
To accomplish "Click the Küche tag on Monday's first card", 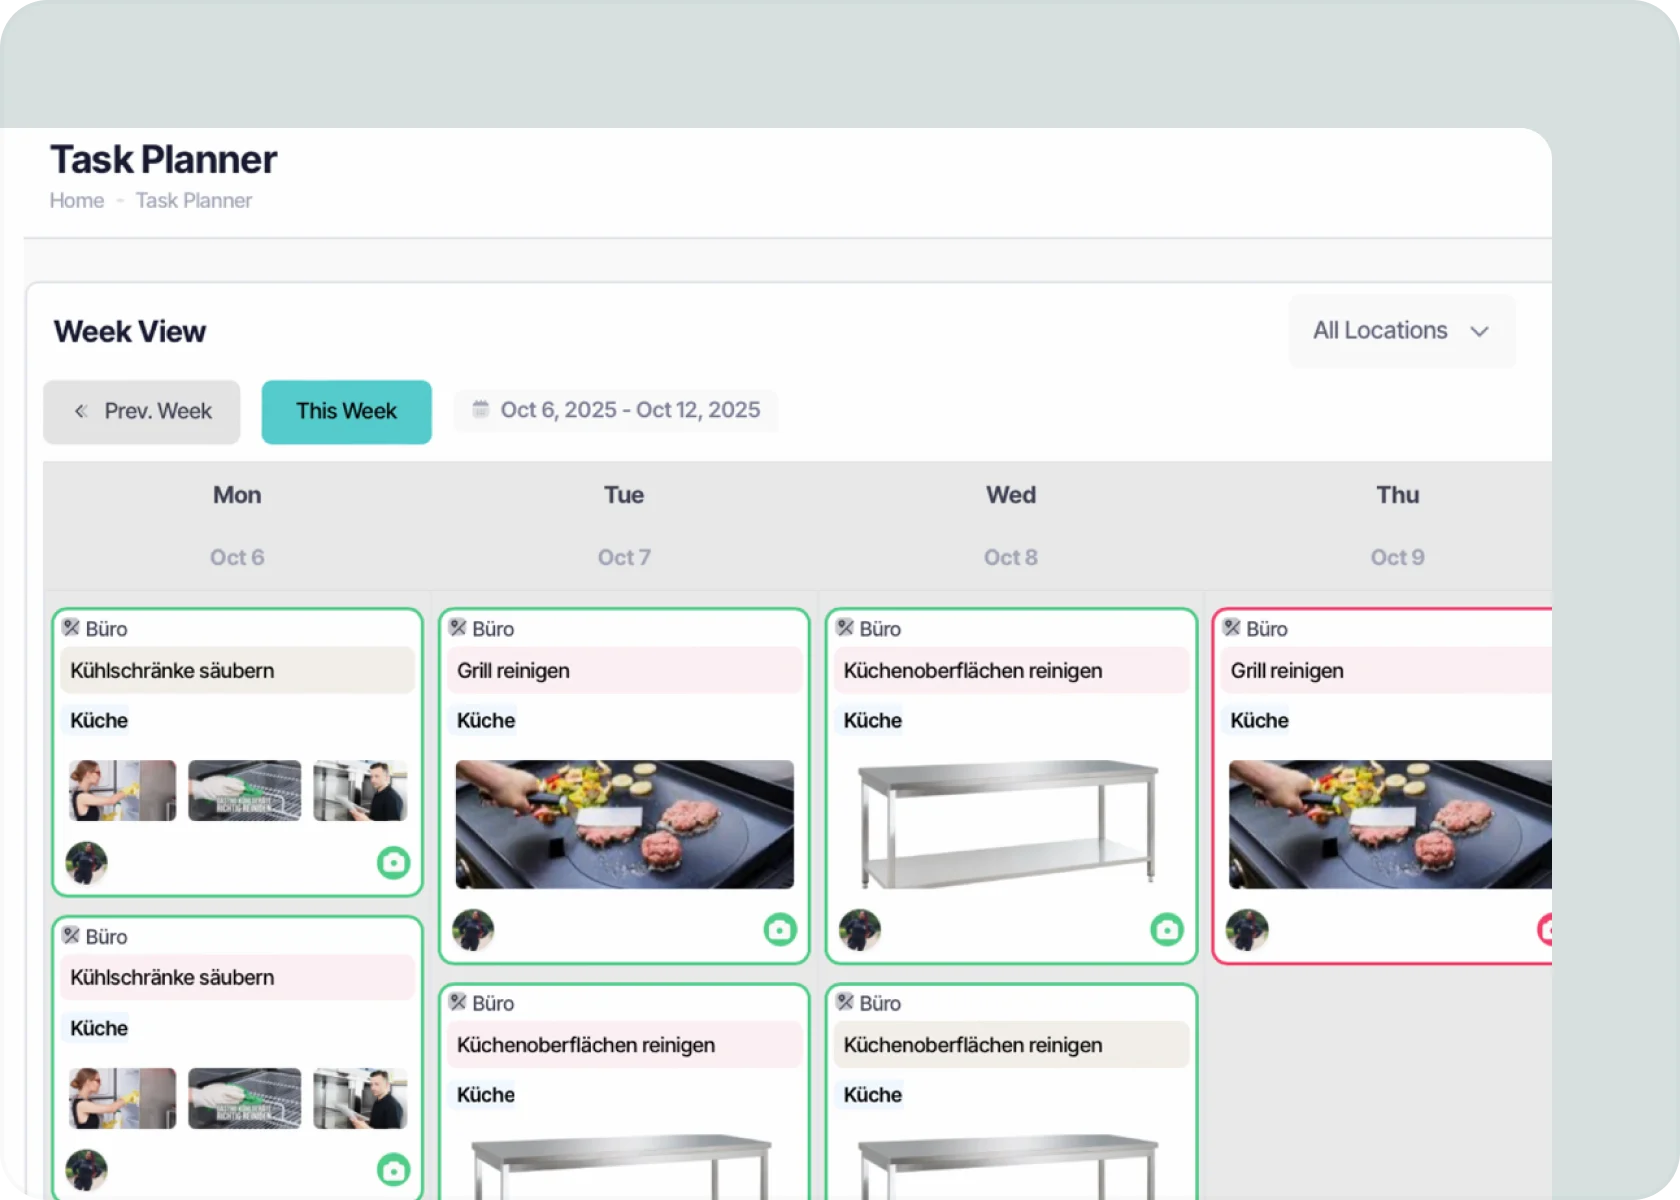I will click(x=99, y=720).
